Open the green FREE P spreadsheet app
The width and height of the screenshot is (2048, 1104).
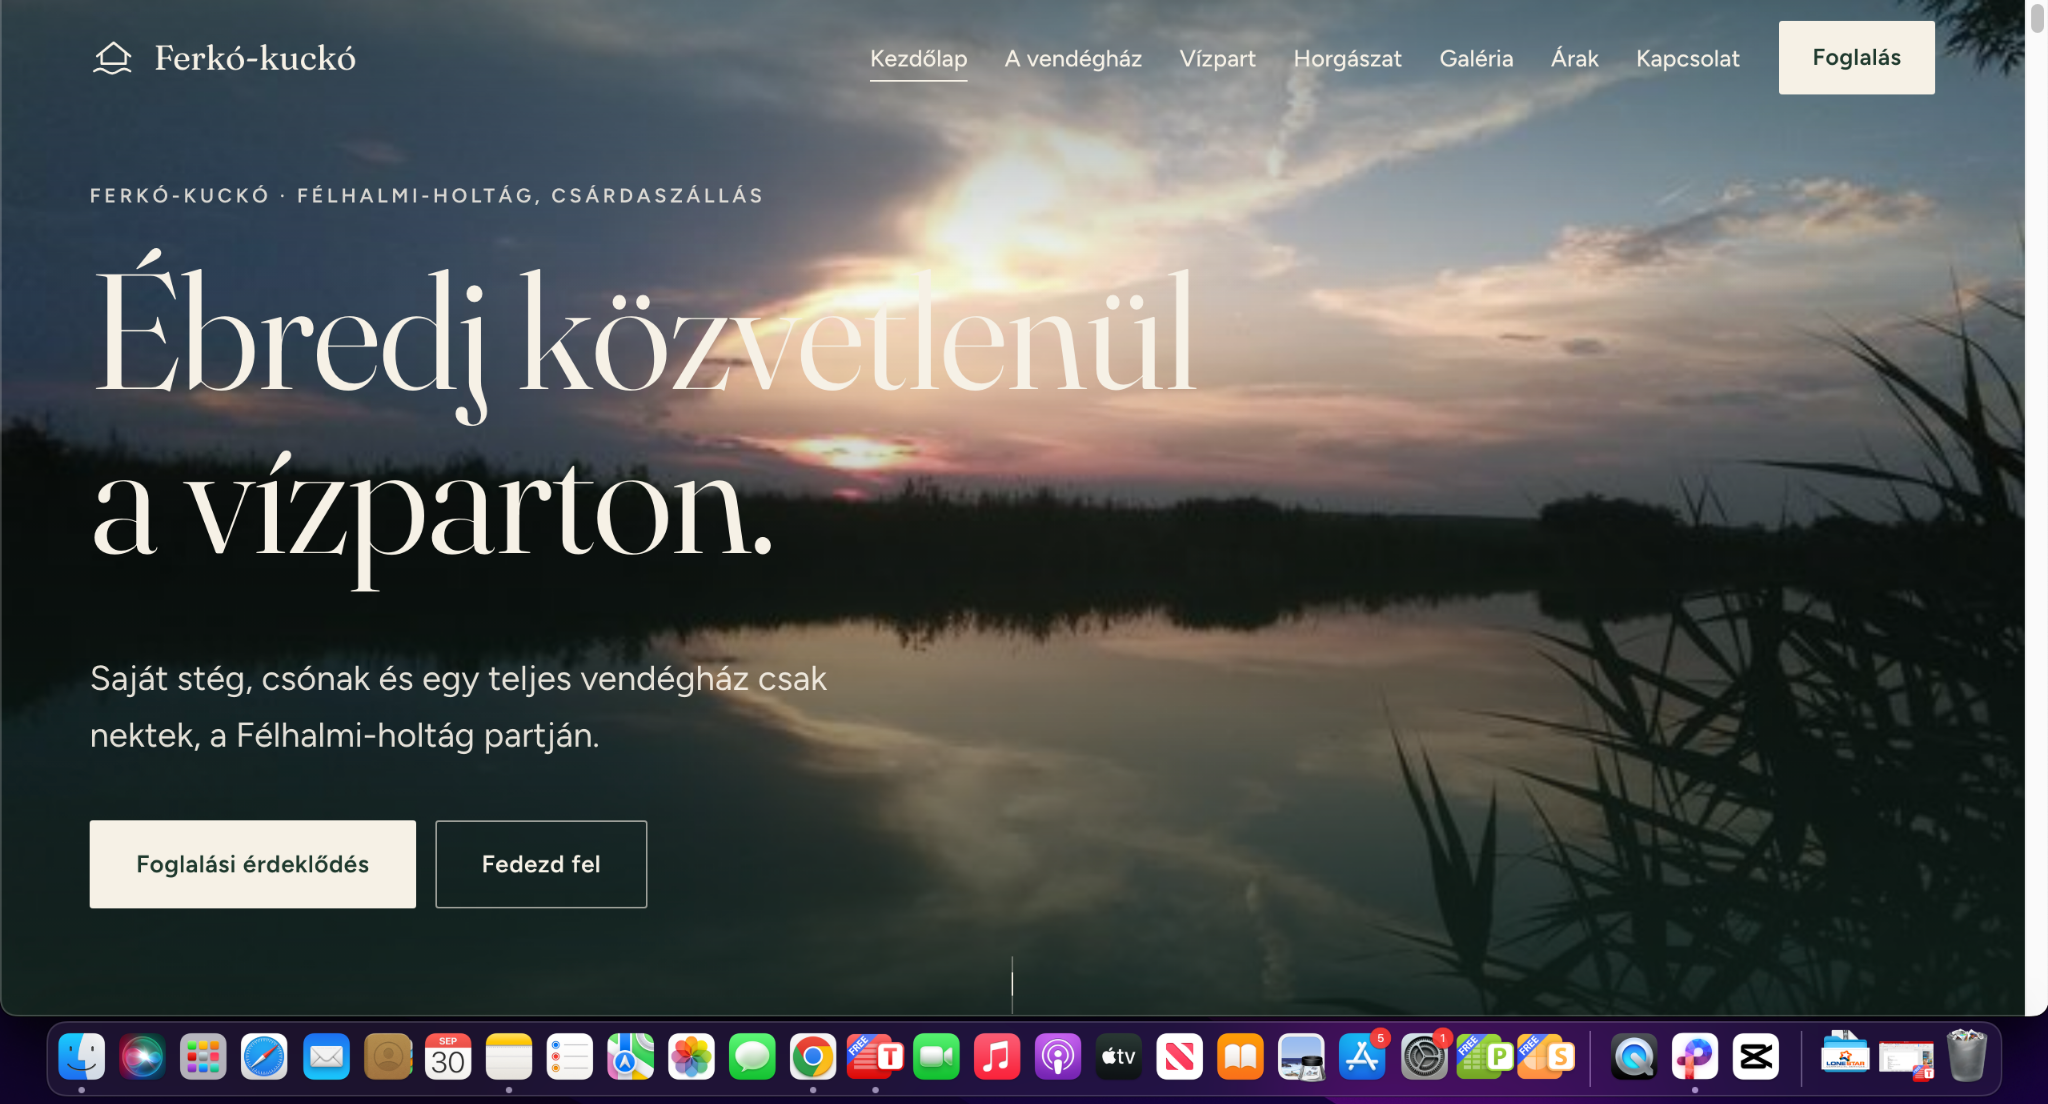tap(1485, 1057)
